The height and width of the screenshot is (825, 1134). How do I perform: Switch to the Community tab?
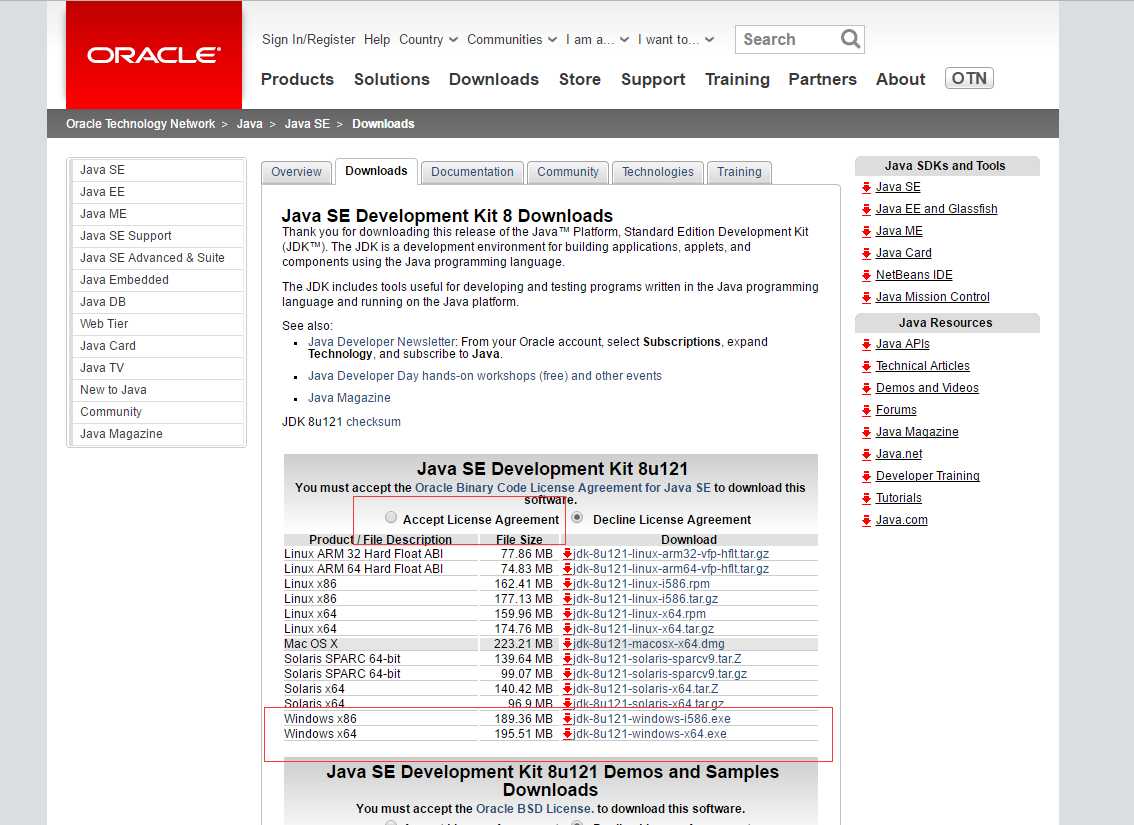[568, 172]
